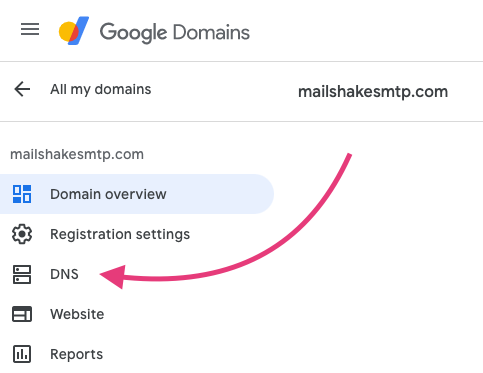Click the Reports bar chart icon
Viewport: 483px width, 373px height.
tap(22, 354)
